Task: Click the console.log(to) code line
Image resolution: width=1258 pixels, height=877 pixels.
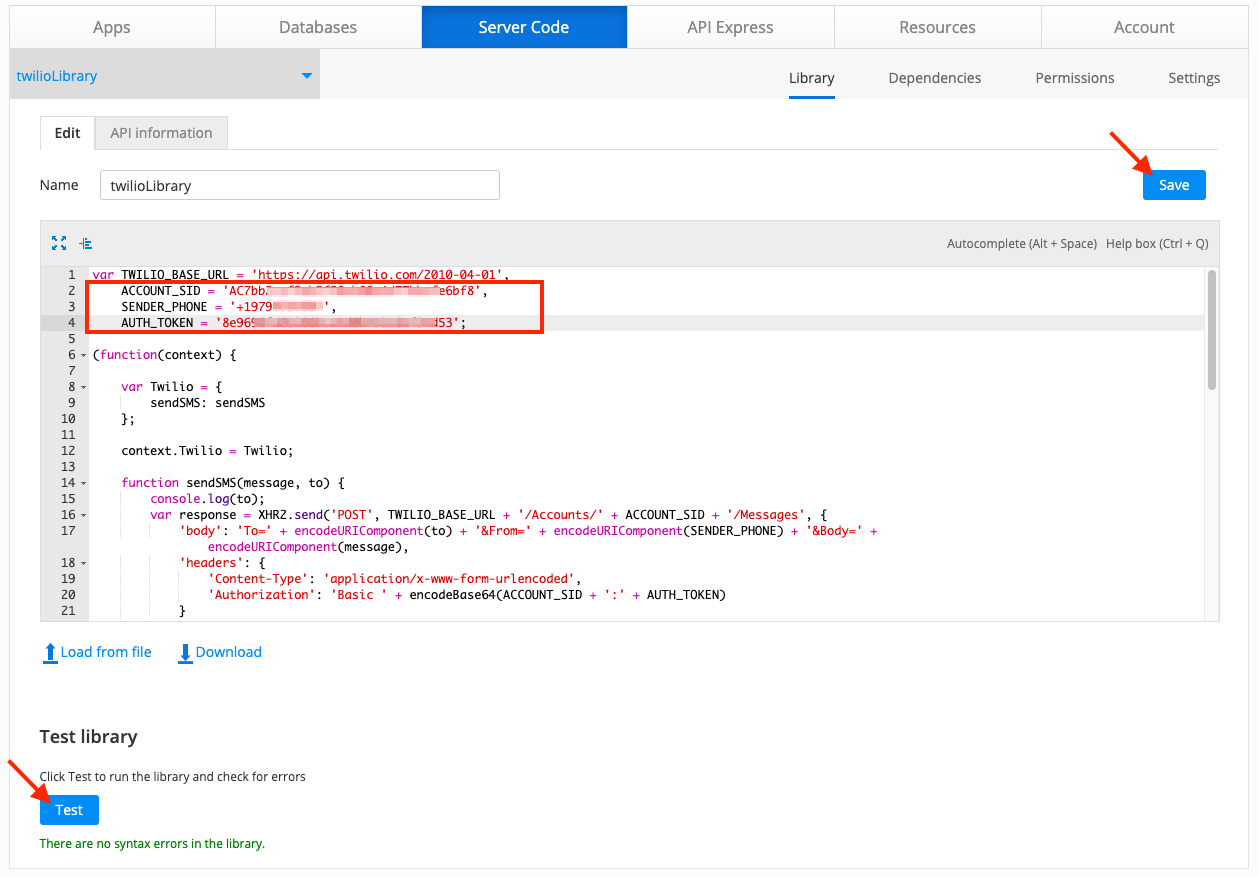Action: click(x=208, y=499)
